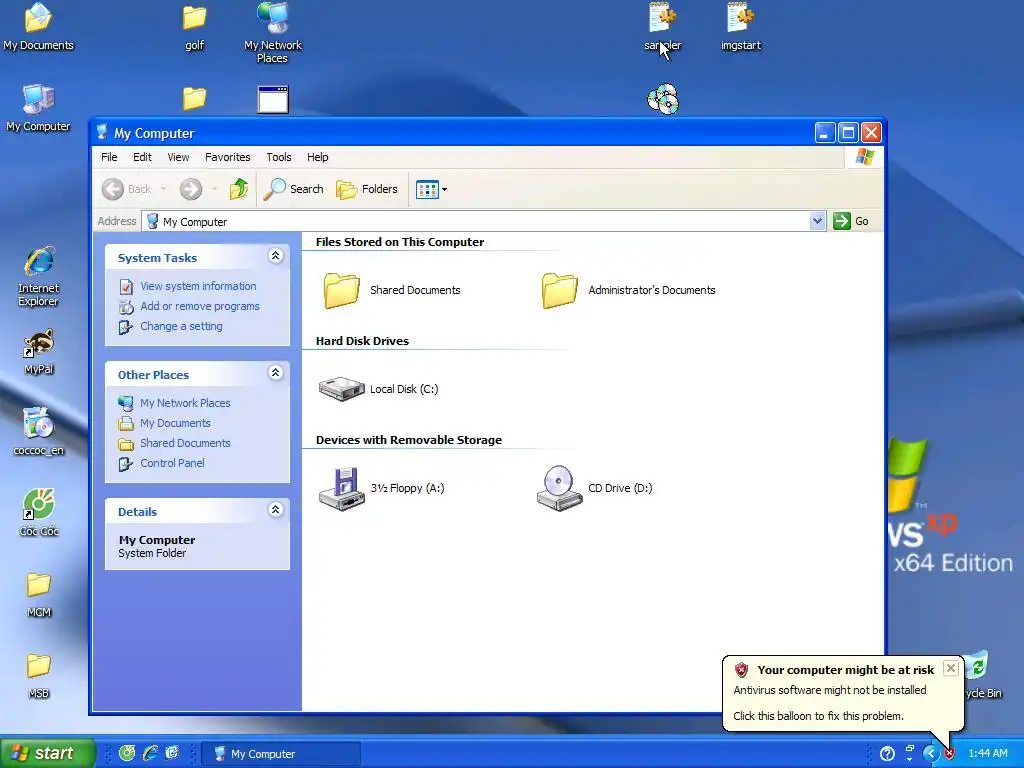This screenshot has width=1024, height=768.
Task: Select the 3½ Floppy (A:) drive icon
Action: (342, 488)
